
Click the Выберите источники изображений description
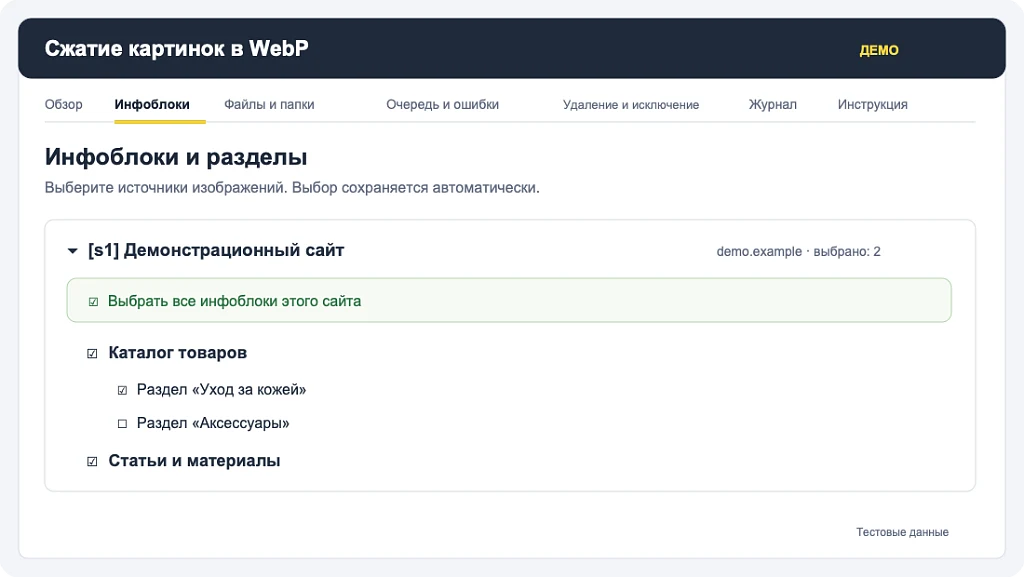click(292, 188)
